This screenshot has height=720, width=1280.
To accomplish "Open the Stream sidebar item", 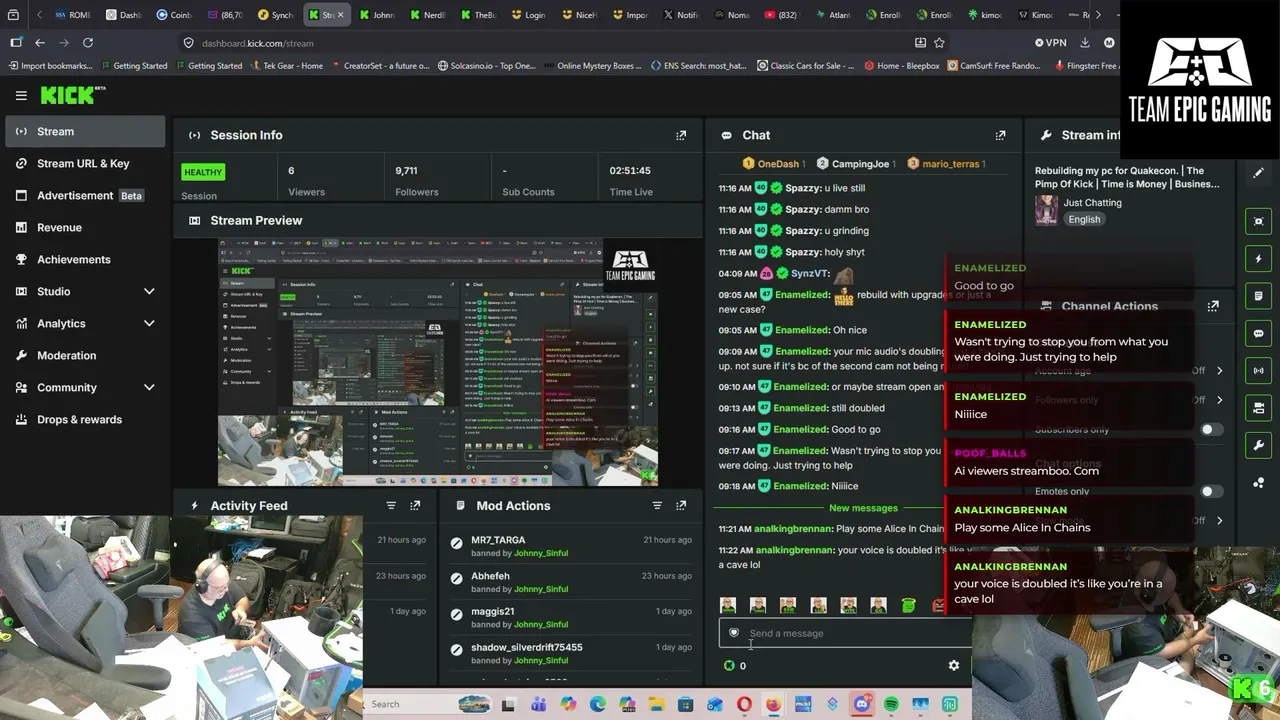I will pyautogui.click(x=85, y=131).
